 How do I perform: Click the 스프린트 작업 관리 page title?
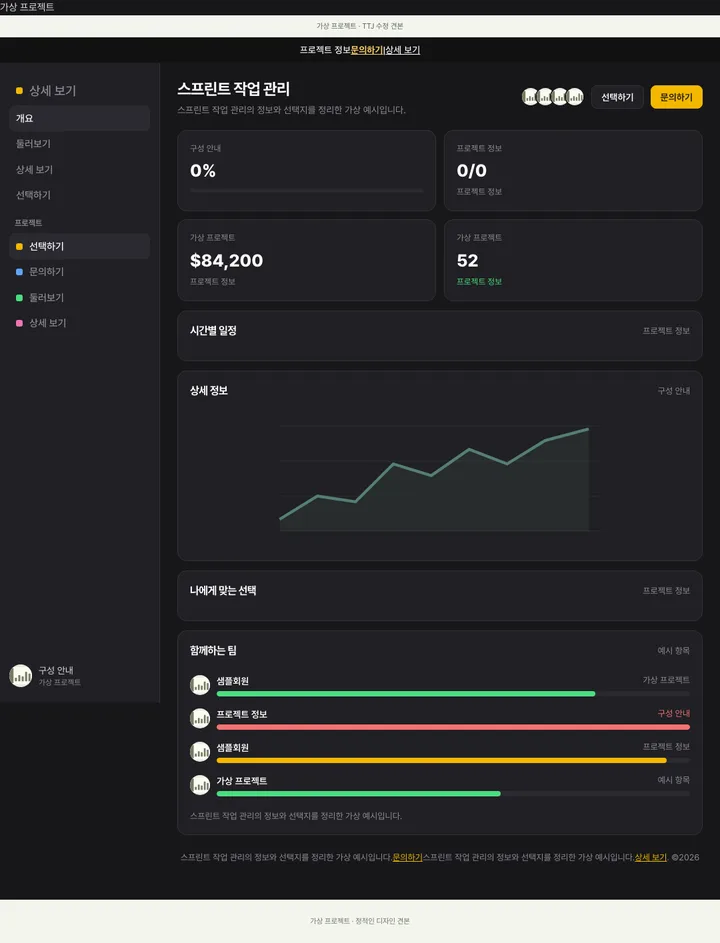(233, 89)
